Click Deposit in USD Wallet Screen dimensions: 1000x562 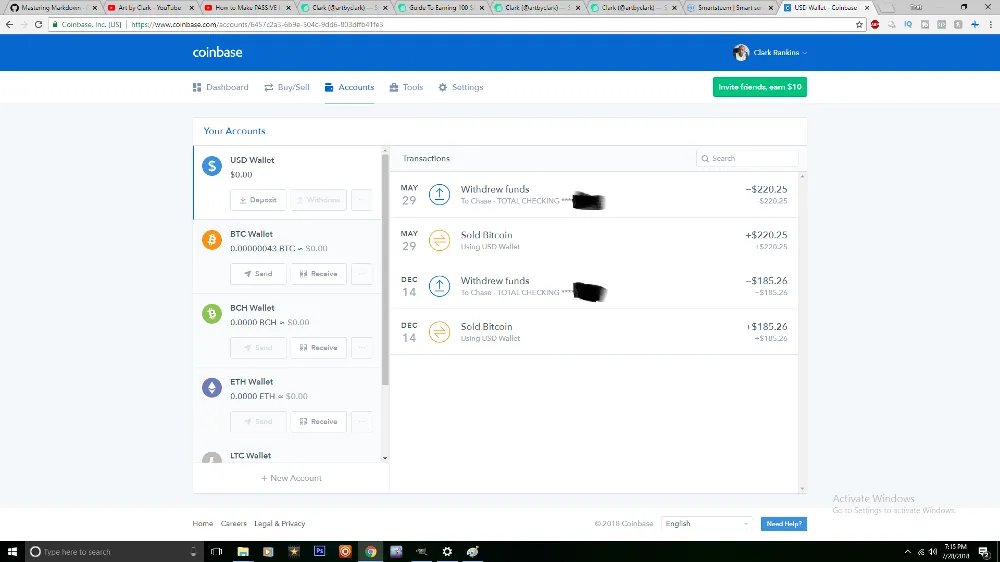click(x=258, y=200)
